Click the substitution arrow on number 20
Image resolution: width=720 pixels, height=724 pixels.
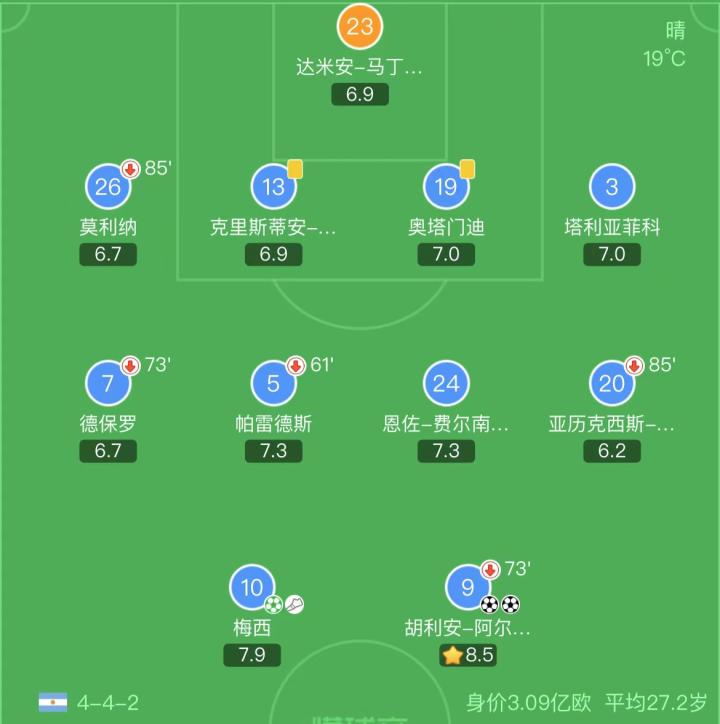(633, 366)
